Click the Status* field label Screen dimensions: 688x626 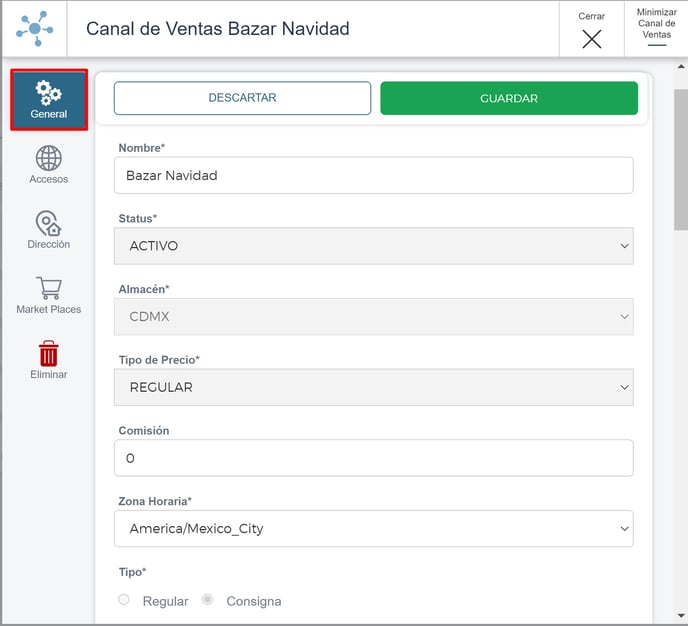[x=138, y=218]
